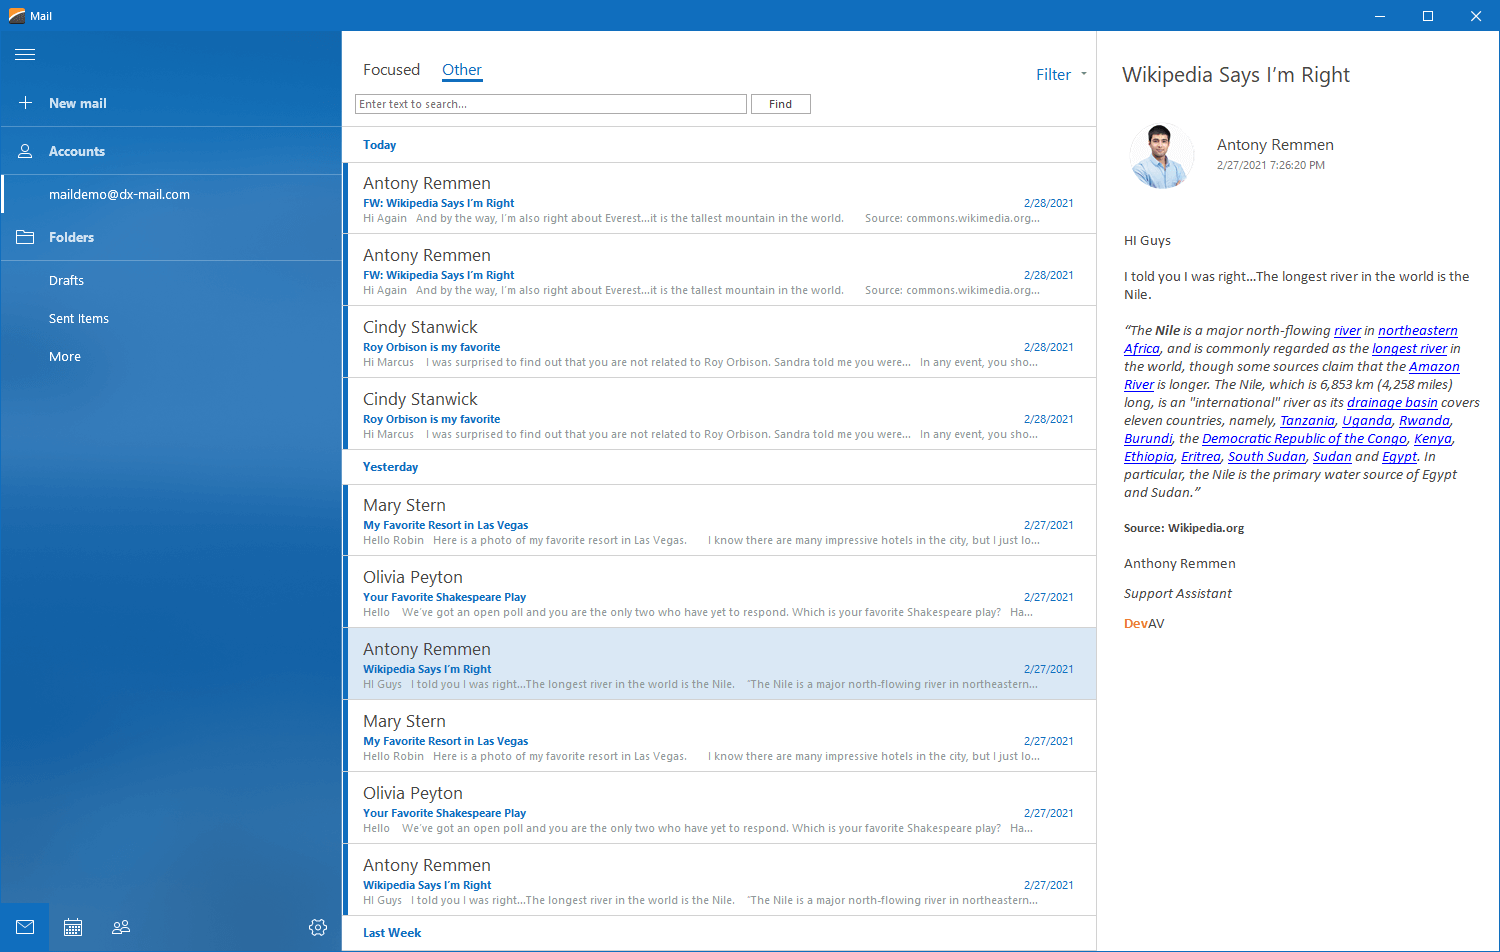Viewport: 1500px width, 952px height.
Task: Switch to the Focused tab
Action: pyautogui.click(x=392, y=70)
